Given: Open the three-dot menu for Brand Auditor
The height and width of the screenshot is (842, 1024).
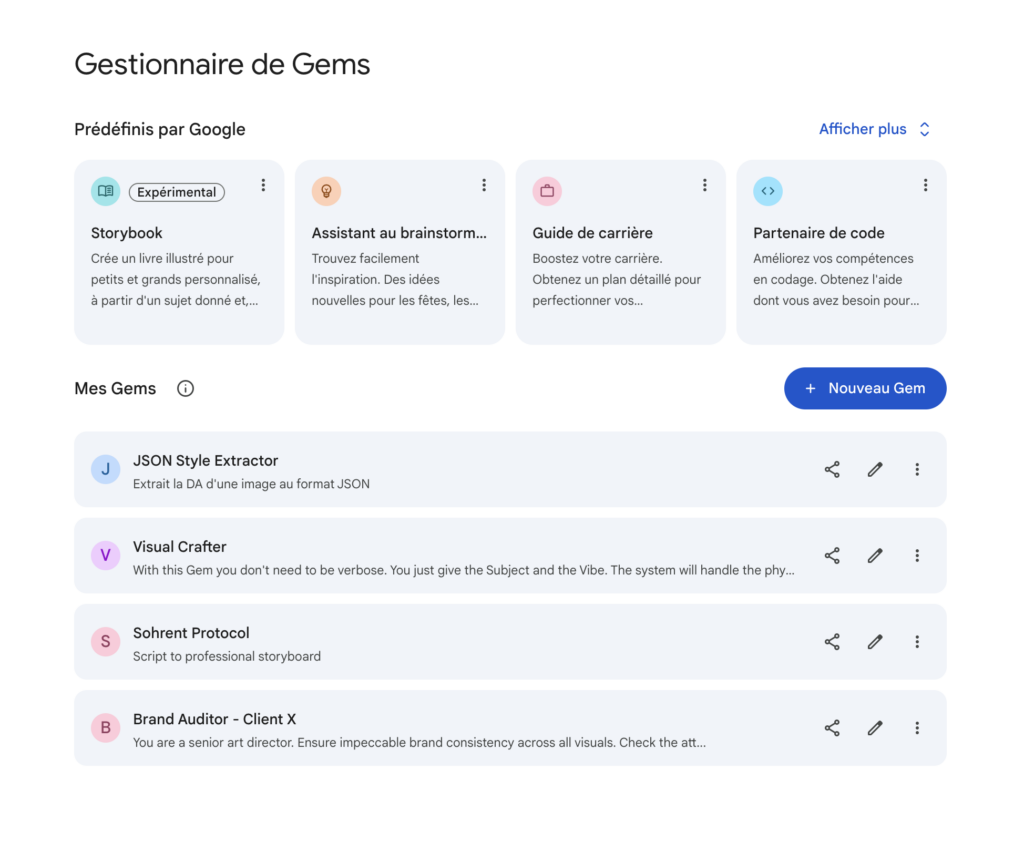Looking at the screenshot, I should (917, 728).
